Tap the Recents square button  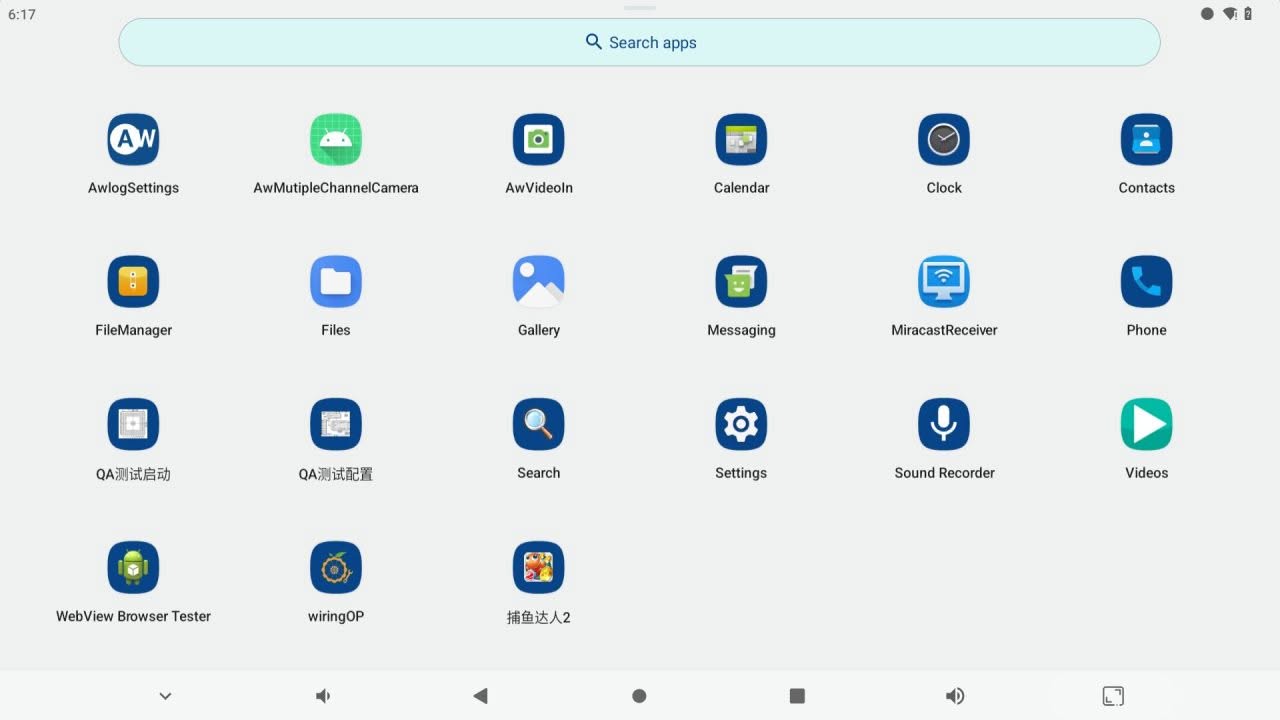(797, 696)
